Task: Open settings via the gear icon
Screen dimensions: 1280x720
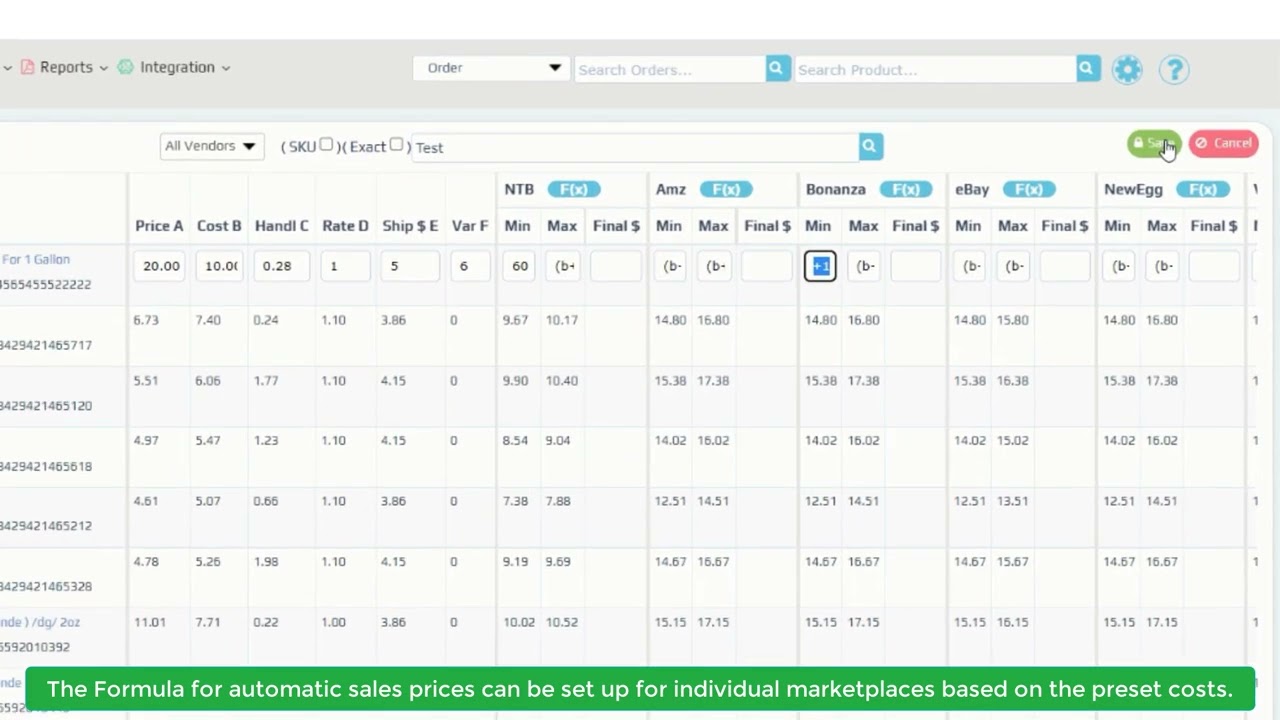Action: click(x=1127, y=69)
